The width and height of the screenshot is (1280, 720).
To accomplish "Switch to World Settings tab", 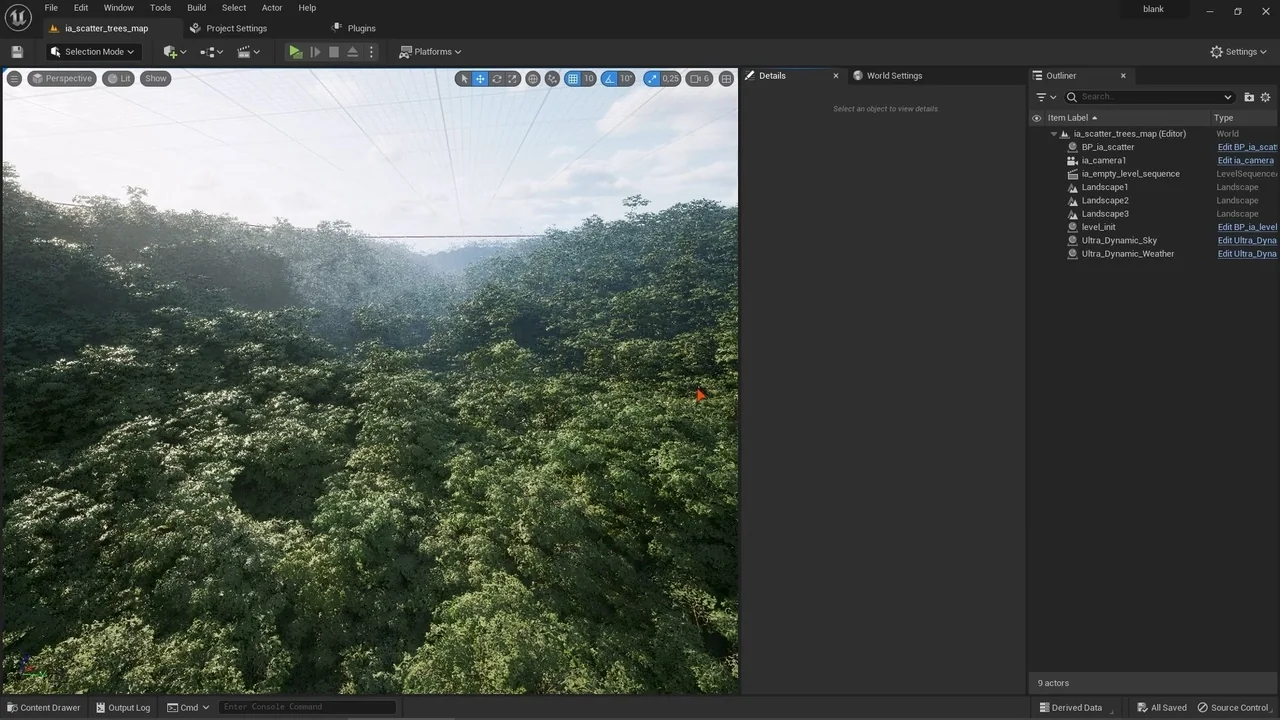I will [893, 76].
